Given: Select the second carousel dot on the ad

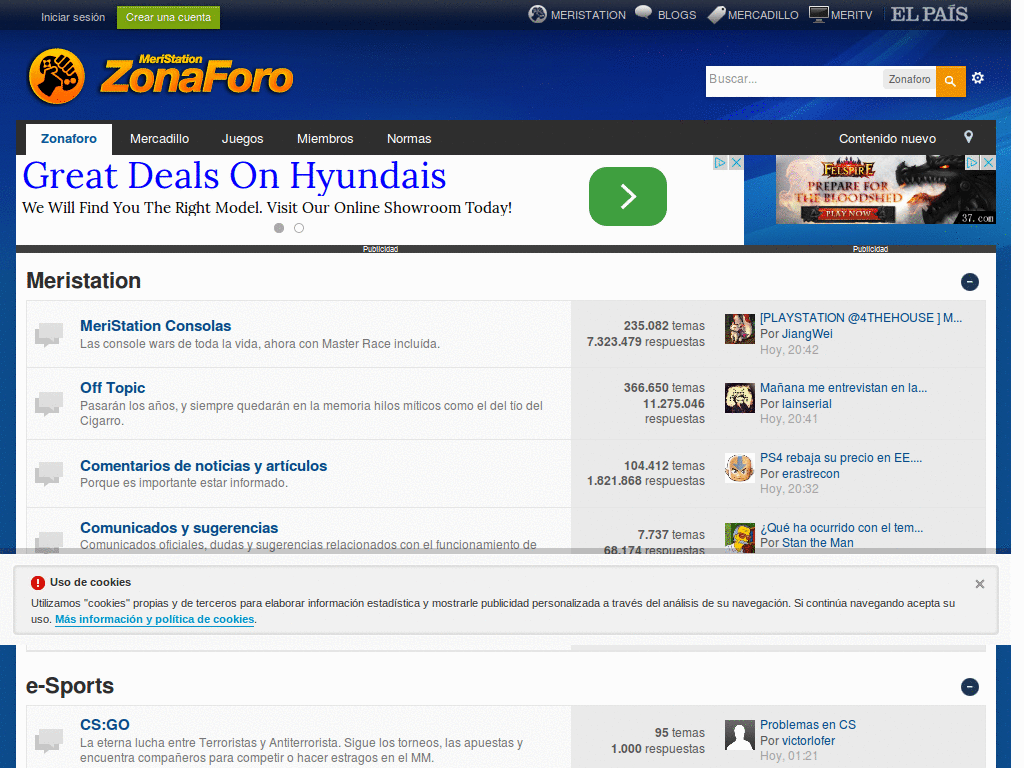Looking at the screenshot, I should coord(298,228).
